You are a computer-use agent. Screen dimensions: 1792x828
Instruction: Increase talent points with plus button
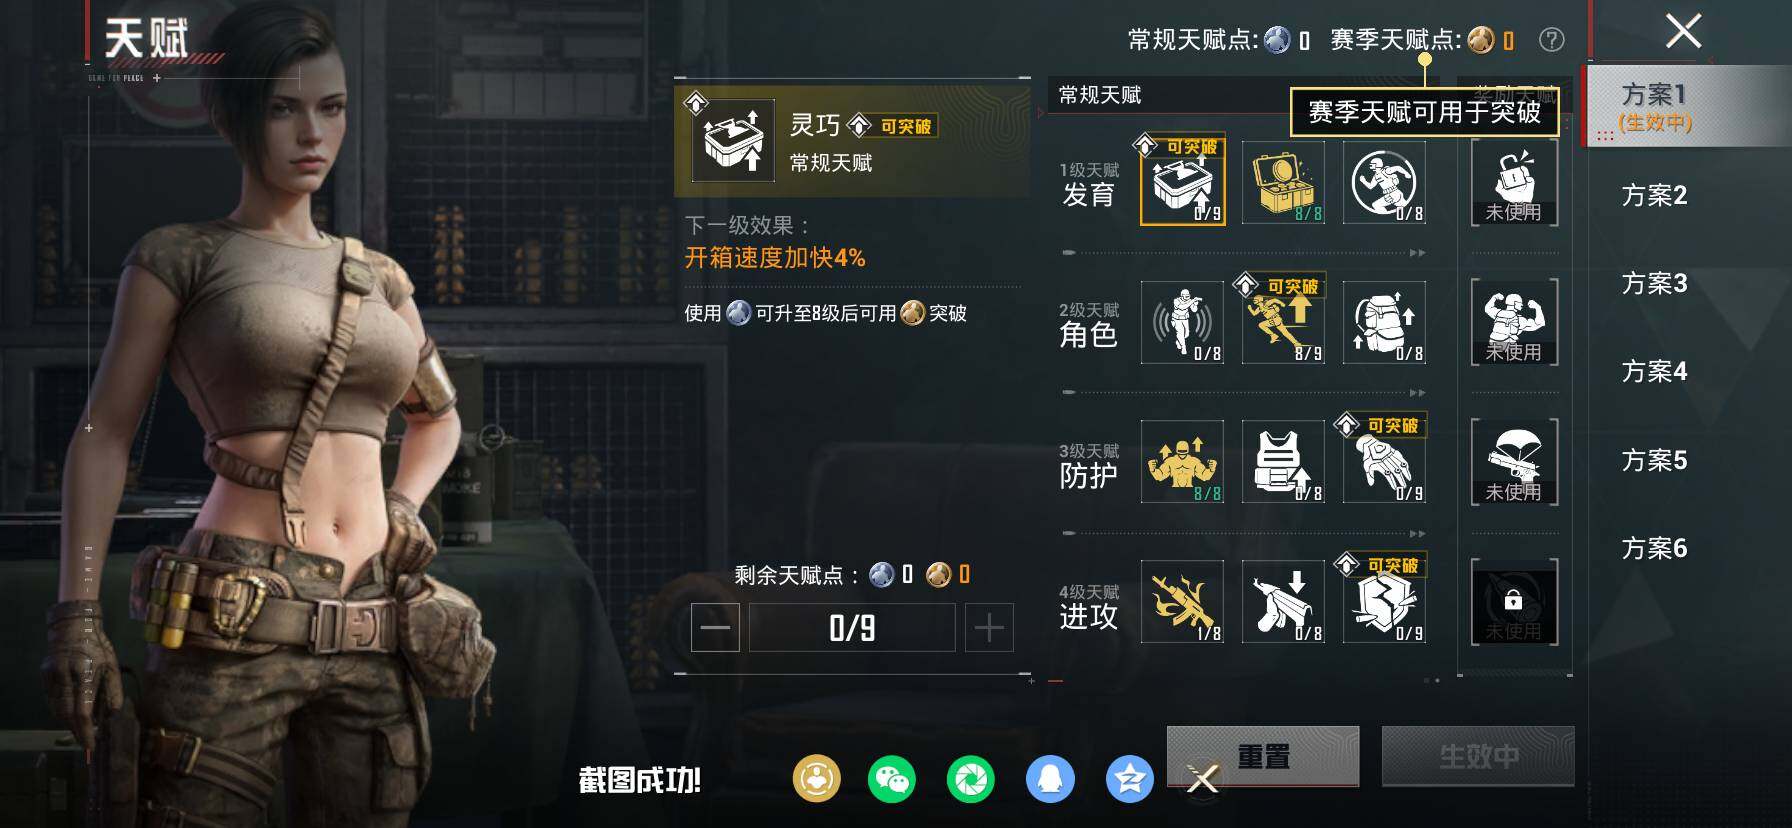[x=989, y=628]
